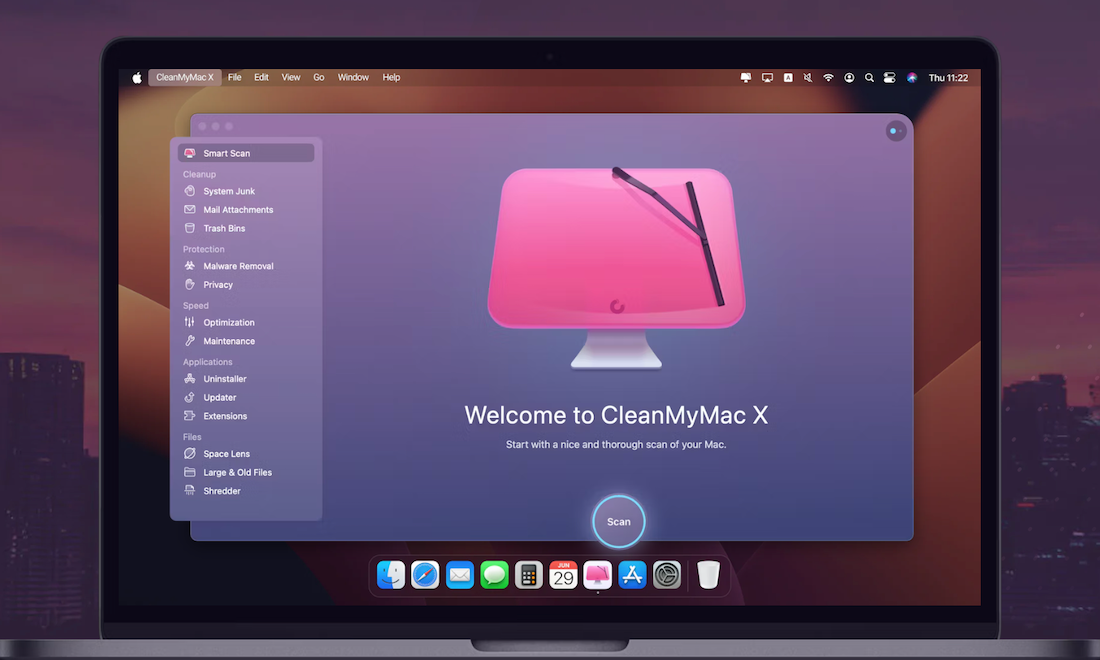The width and height of the screenshot is (1100, 660).
Task: Open the CleanMyMac X menu
Action: coord(185,78)
